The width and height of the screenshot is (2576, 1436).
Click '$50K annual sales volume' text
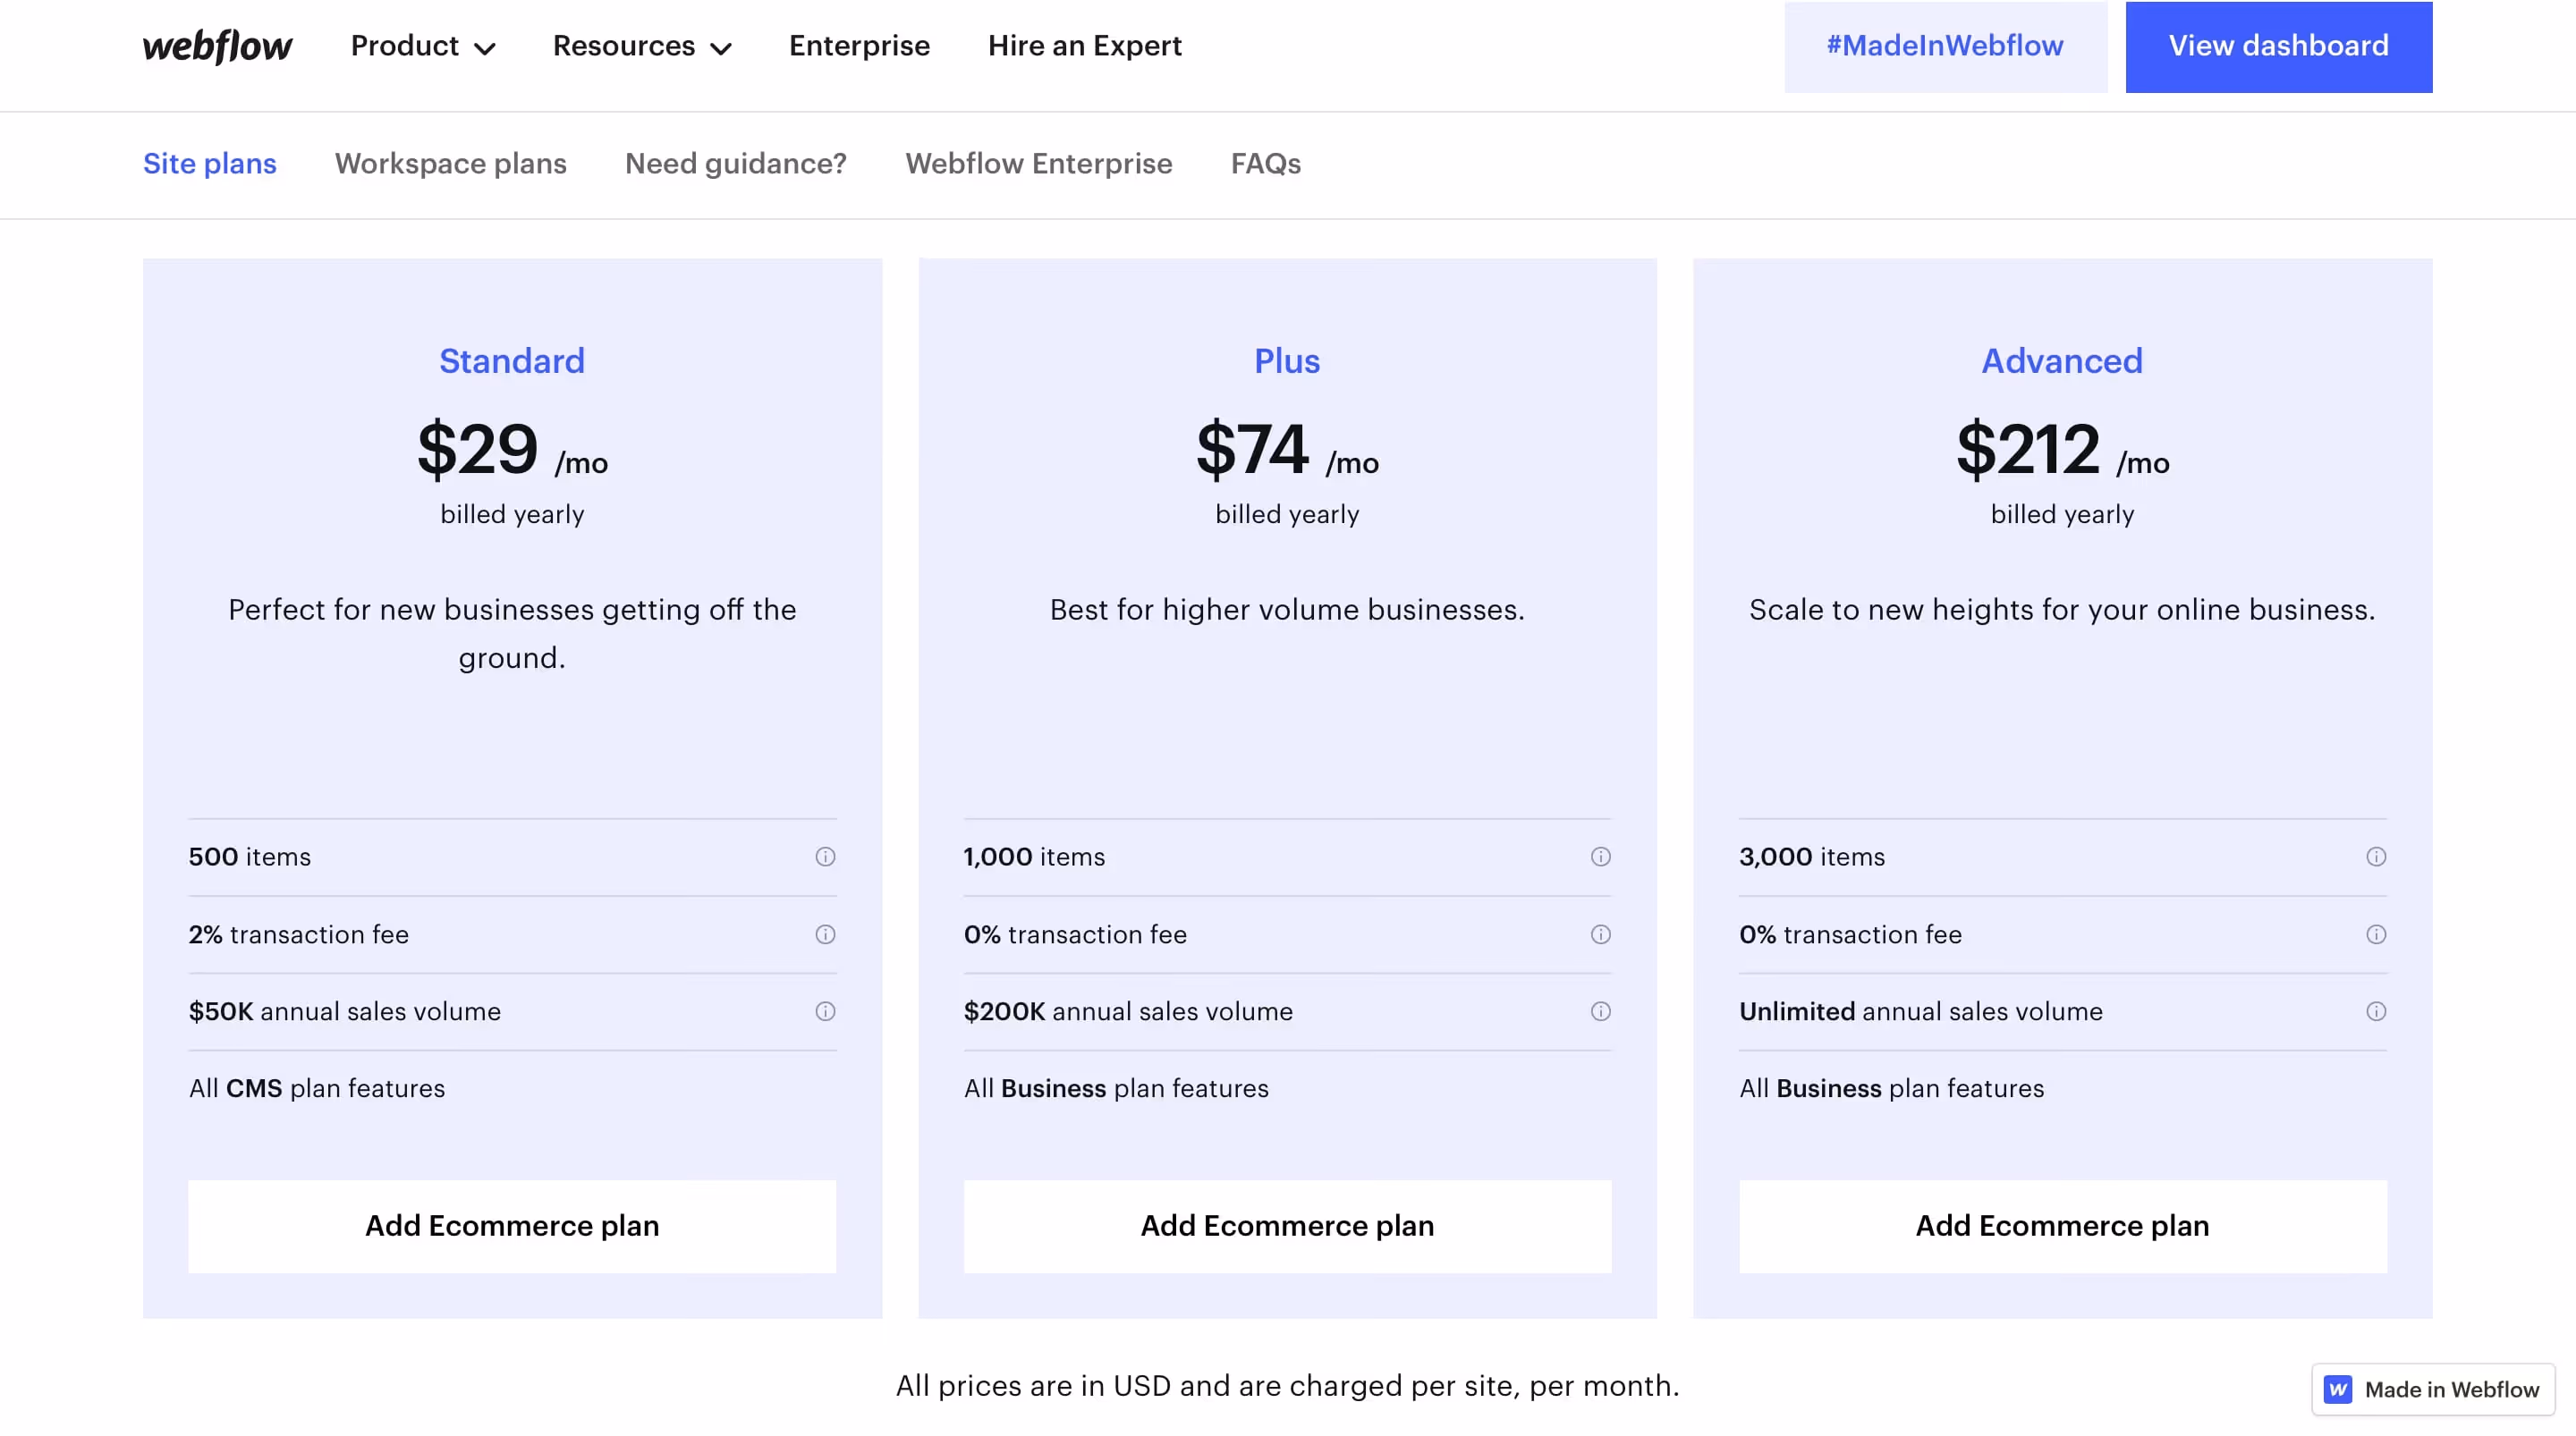(x=344, y=1011)
